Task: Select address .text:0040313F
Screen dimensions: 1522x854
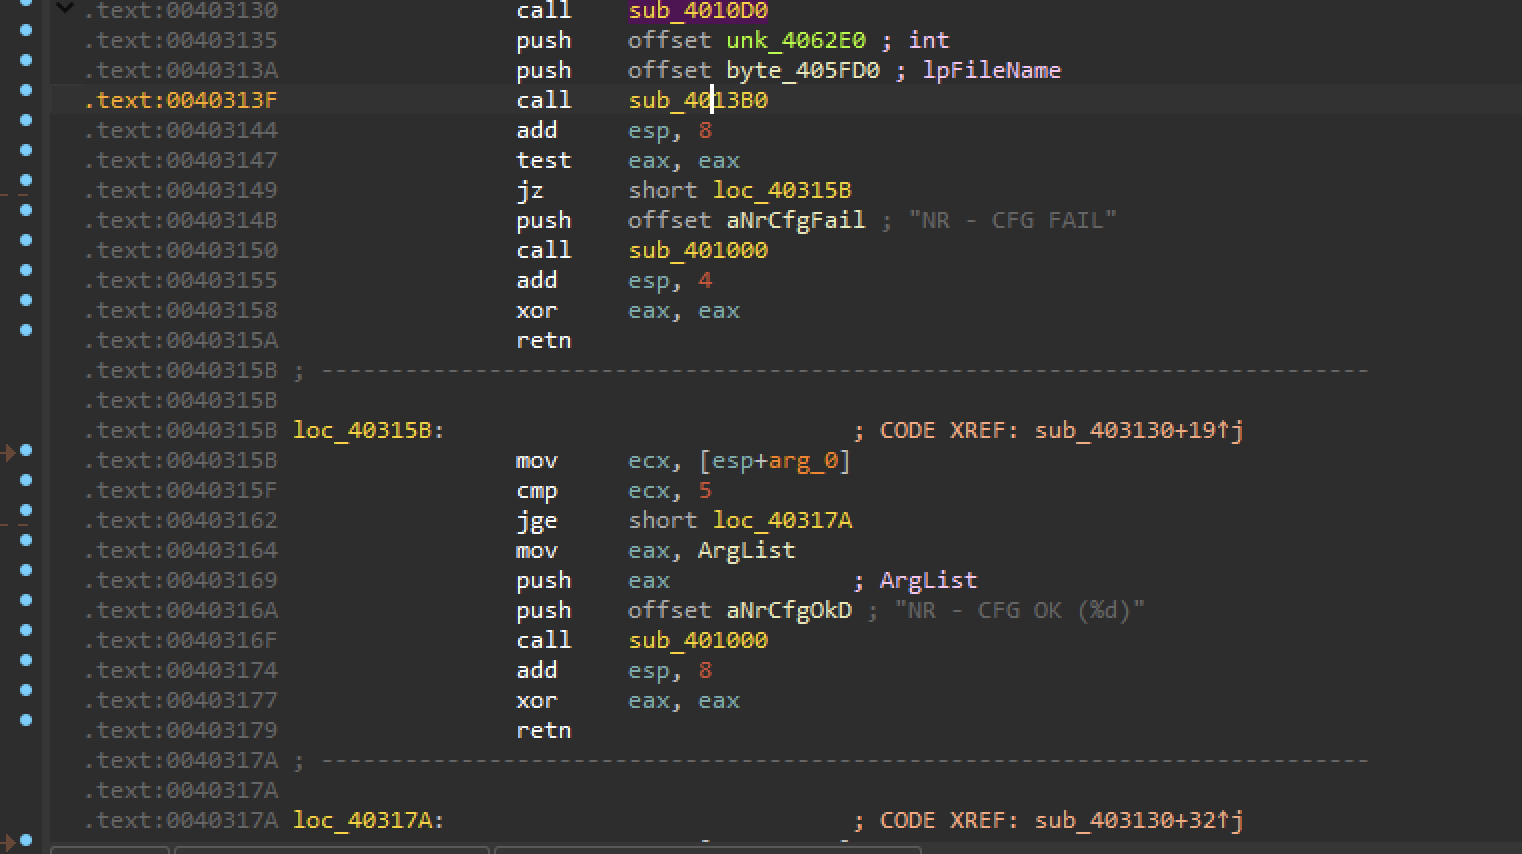Action: [x=181, y=100]
